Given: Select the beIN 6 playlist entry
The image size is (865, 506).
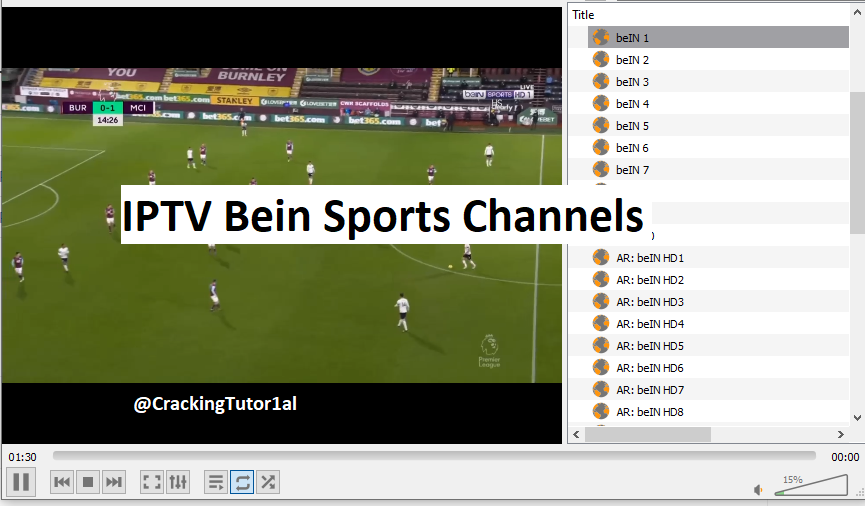Looking at the screenshot, I should 718,148.
